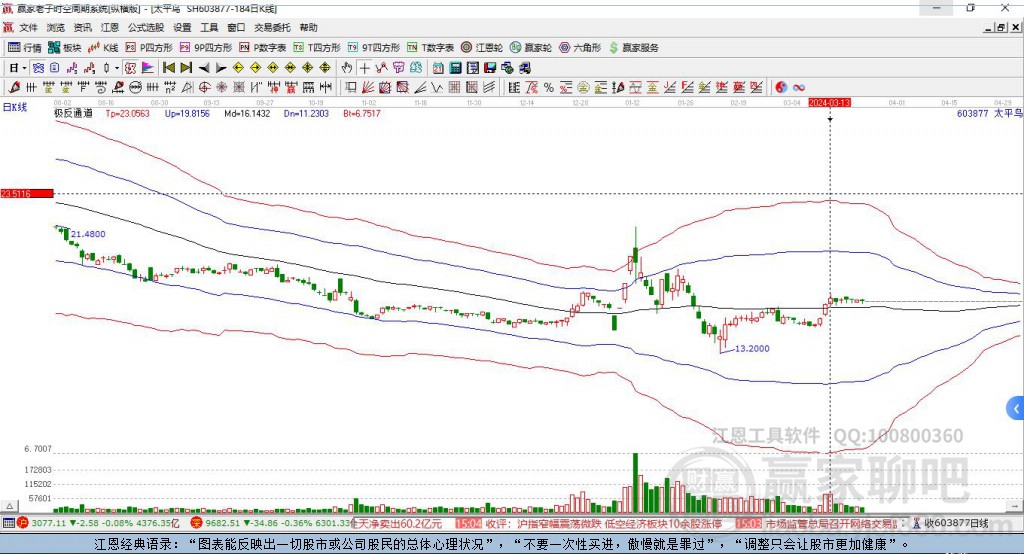Viewport: 1024px width, 554px height.
Task: Open the 资讯 menu
Action: coord(82,27)
